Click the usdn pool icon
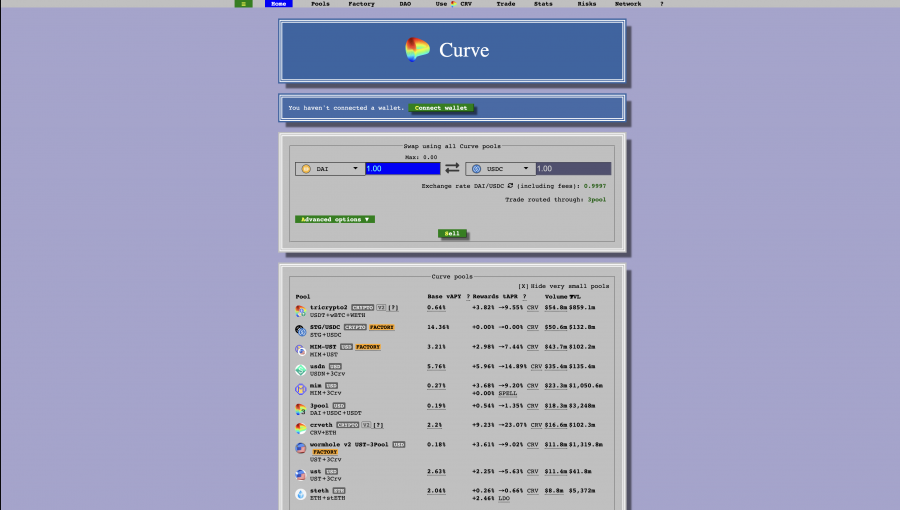The width and height of the screenshot is (900, 510). click(x=300, y=369)
